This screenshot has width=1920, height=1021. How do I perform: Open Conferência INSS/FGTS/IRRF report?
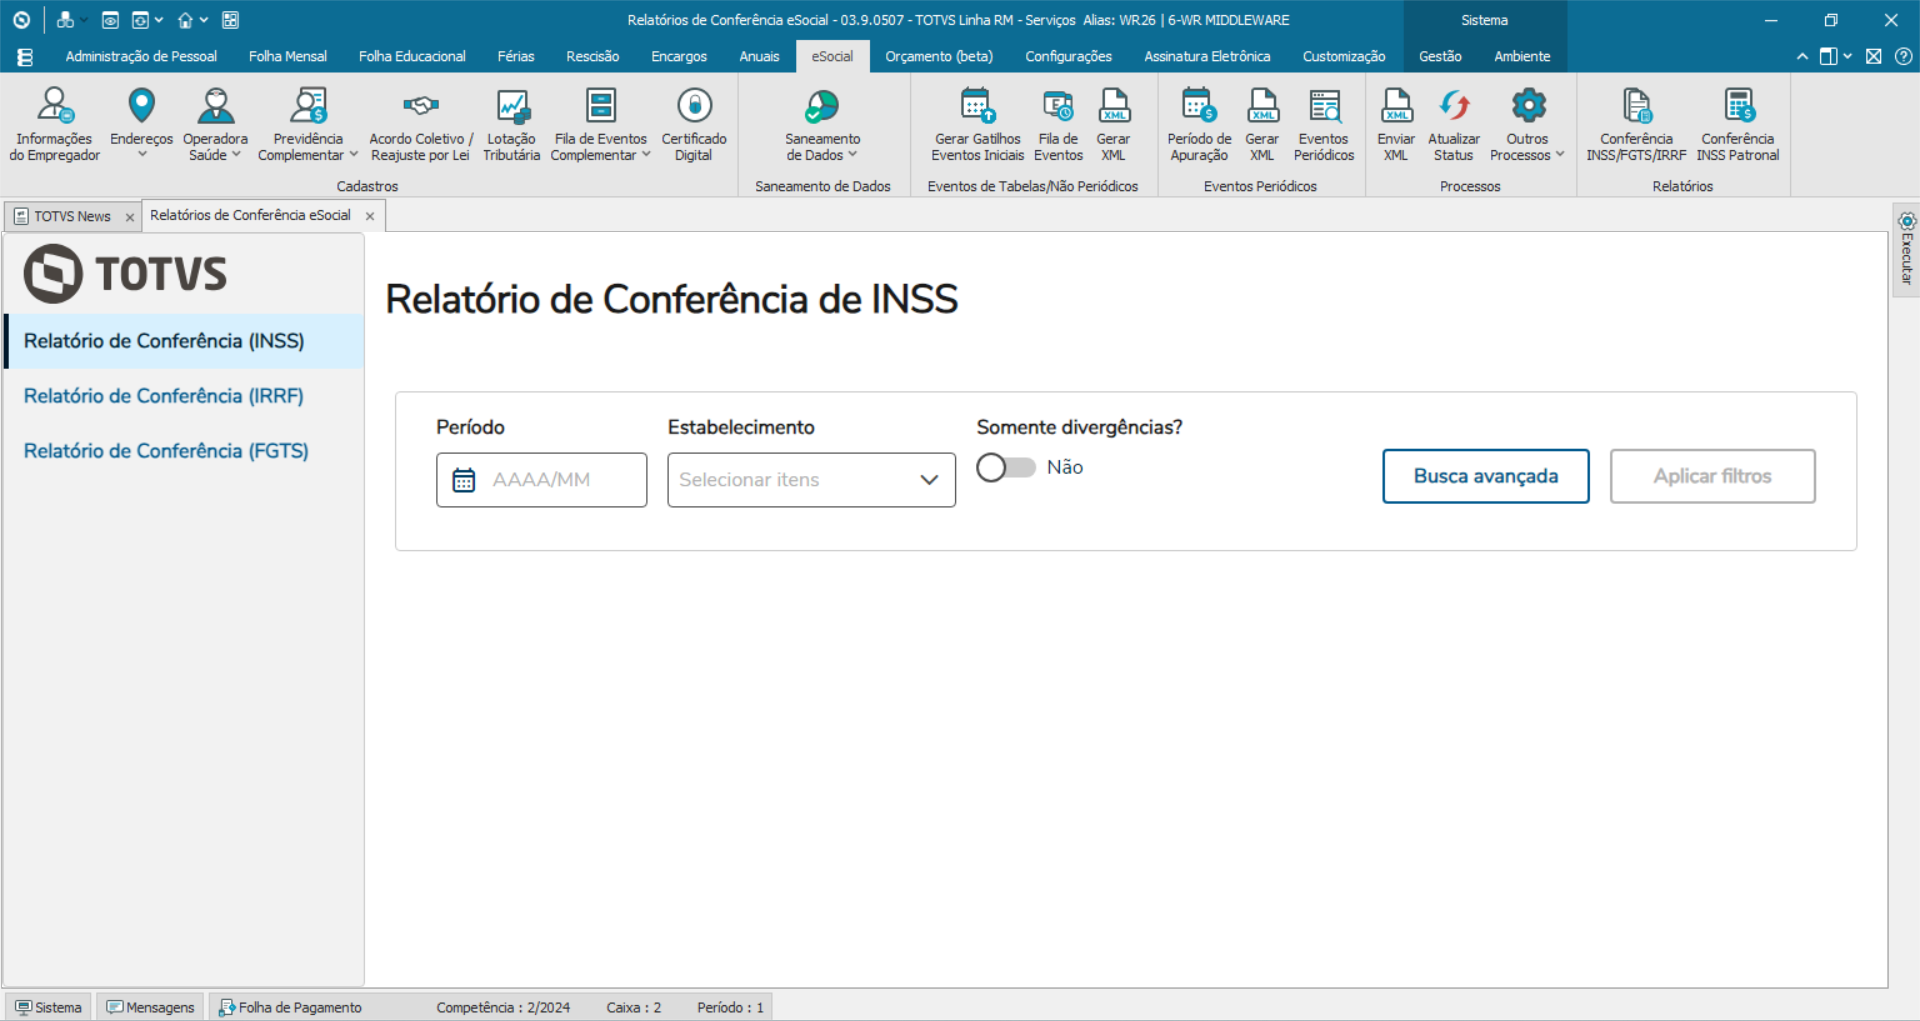(1636, 124)
